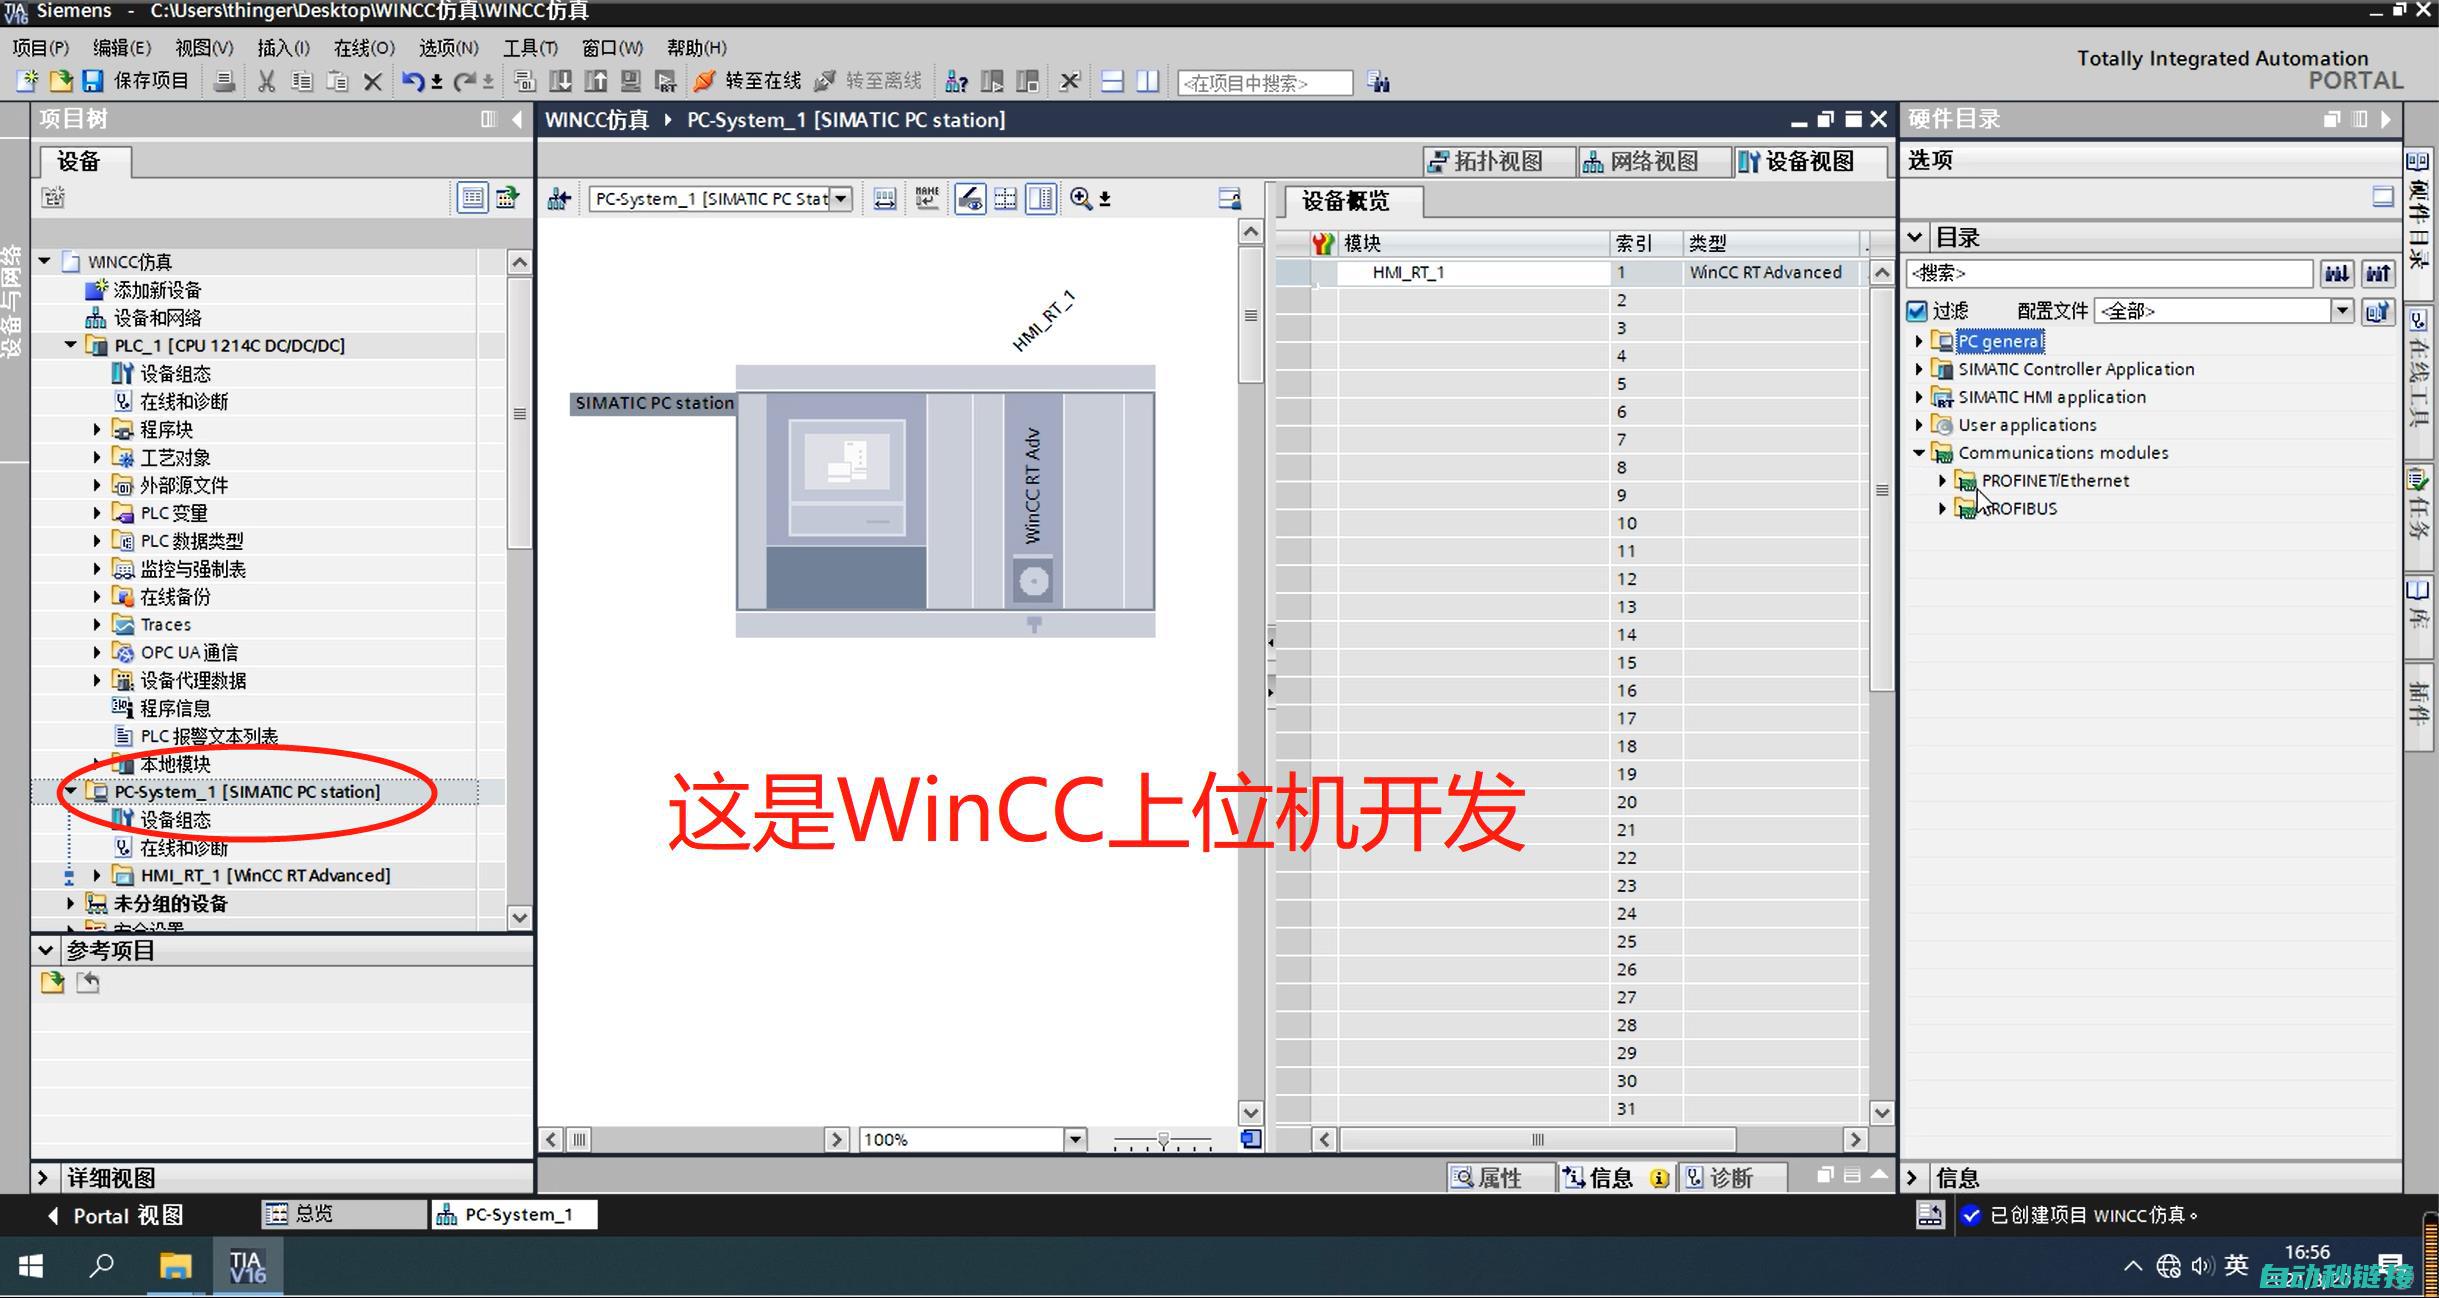Select 设备和网络 in project tree
Image resolution: width=2439 pixels, height=1298 pixels.
click(157, 318)
